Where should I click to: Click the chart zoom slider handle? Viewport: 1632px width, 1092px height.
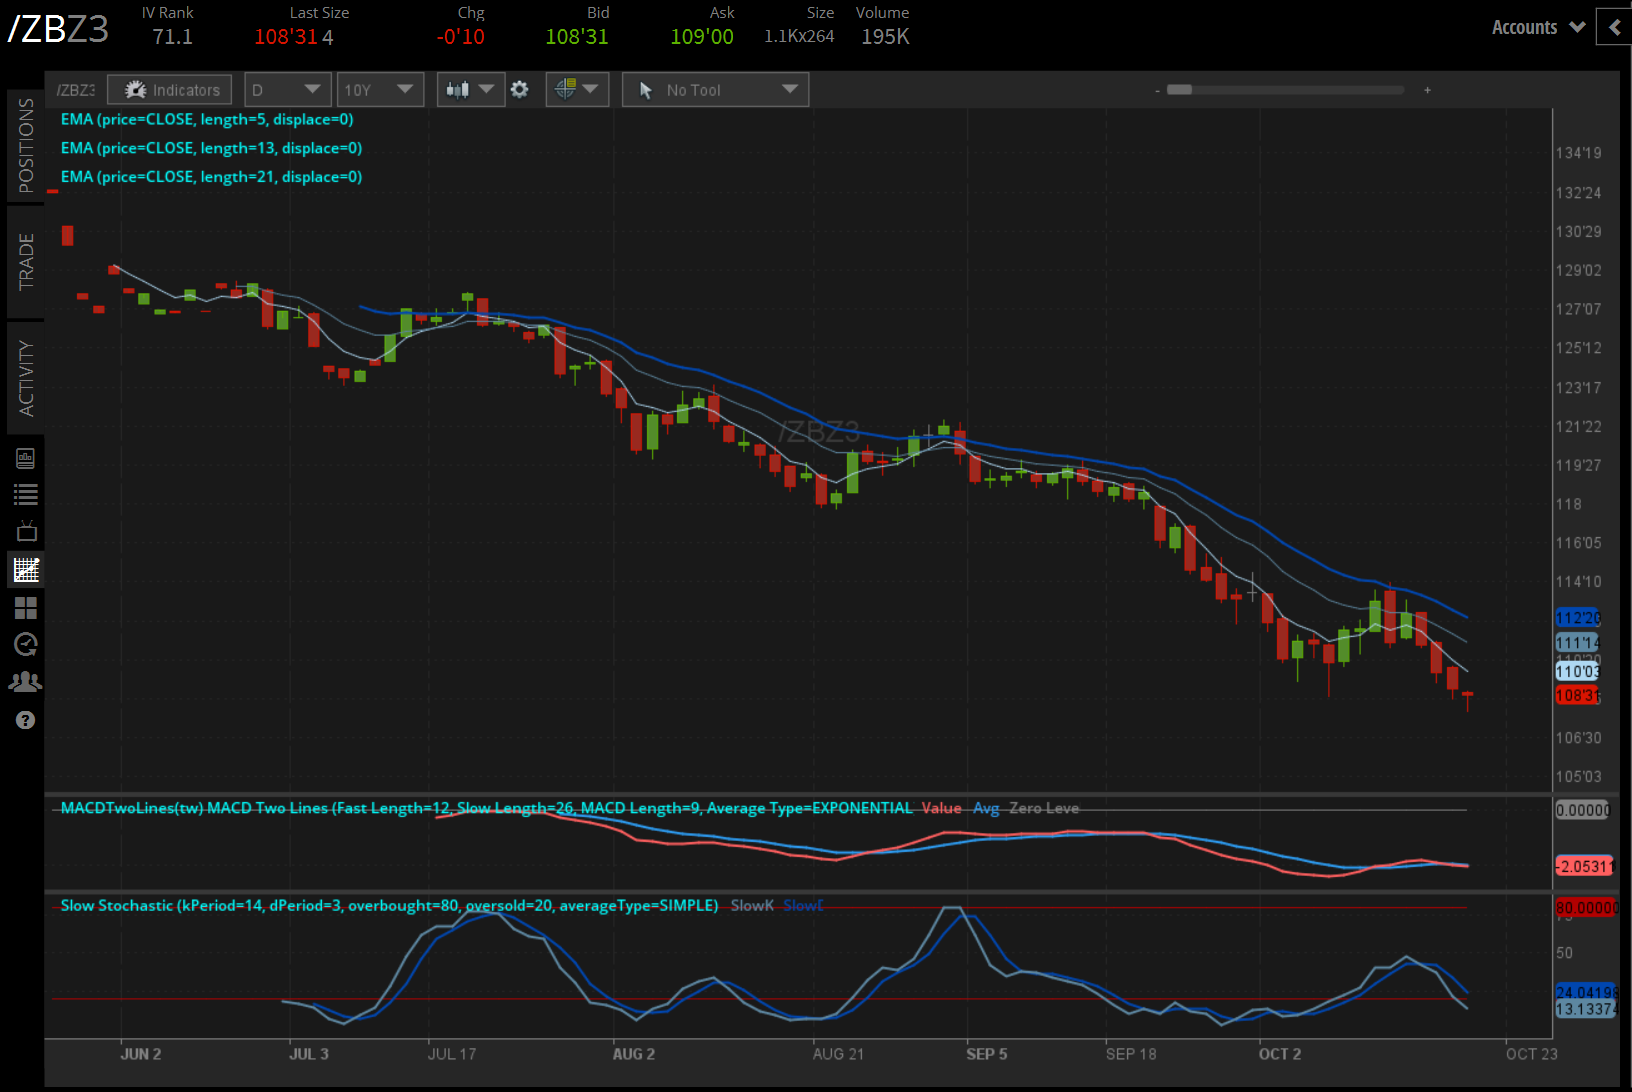(1180, 90)
